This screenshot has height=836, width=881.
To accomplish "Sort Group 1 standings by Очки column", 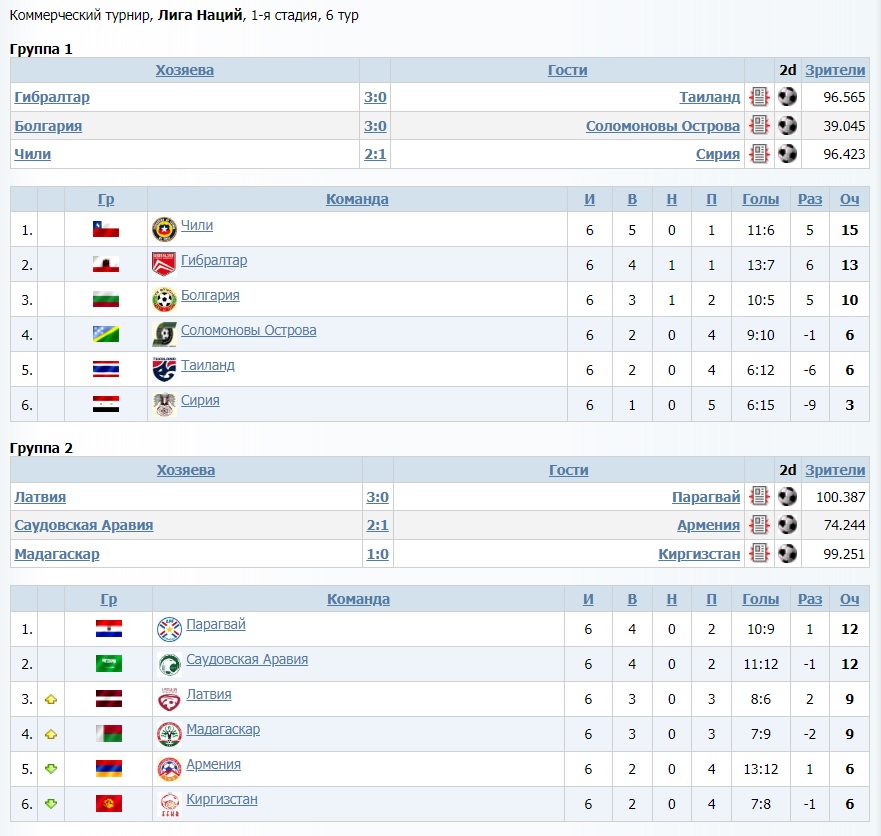I will [849, 199].
